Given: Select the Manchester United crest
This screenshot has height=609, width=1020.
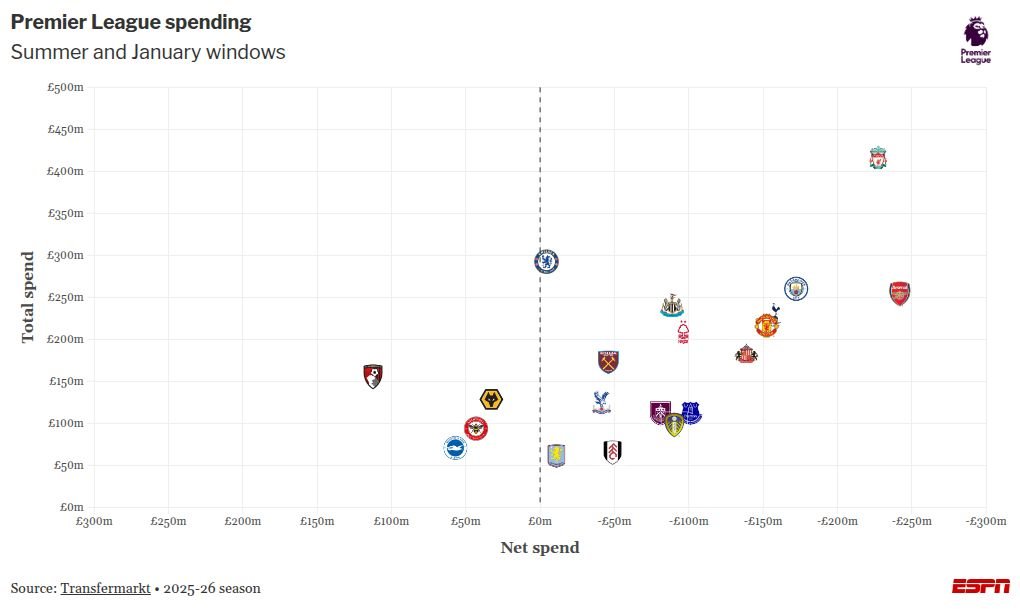Looking at the screenshot, I should (x=766, y=325).
